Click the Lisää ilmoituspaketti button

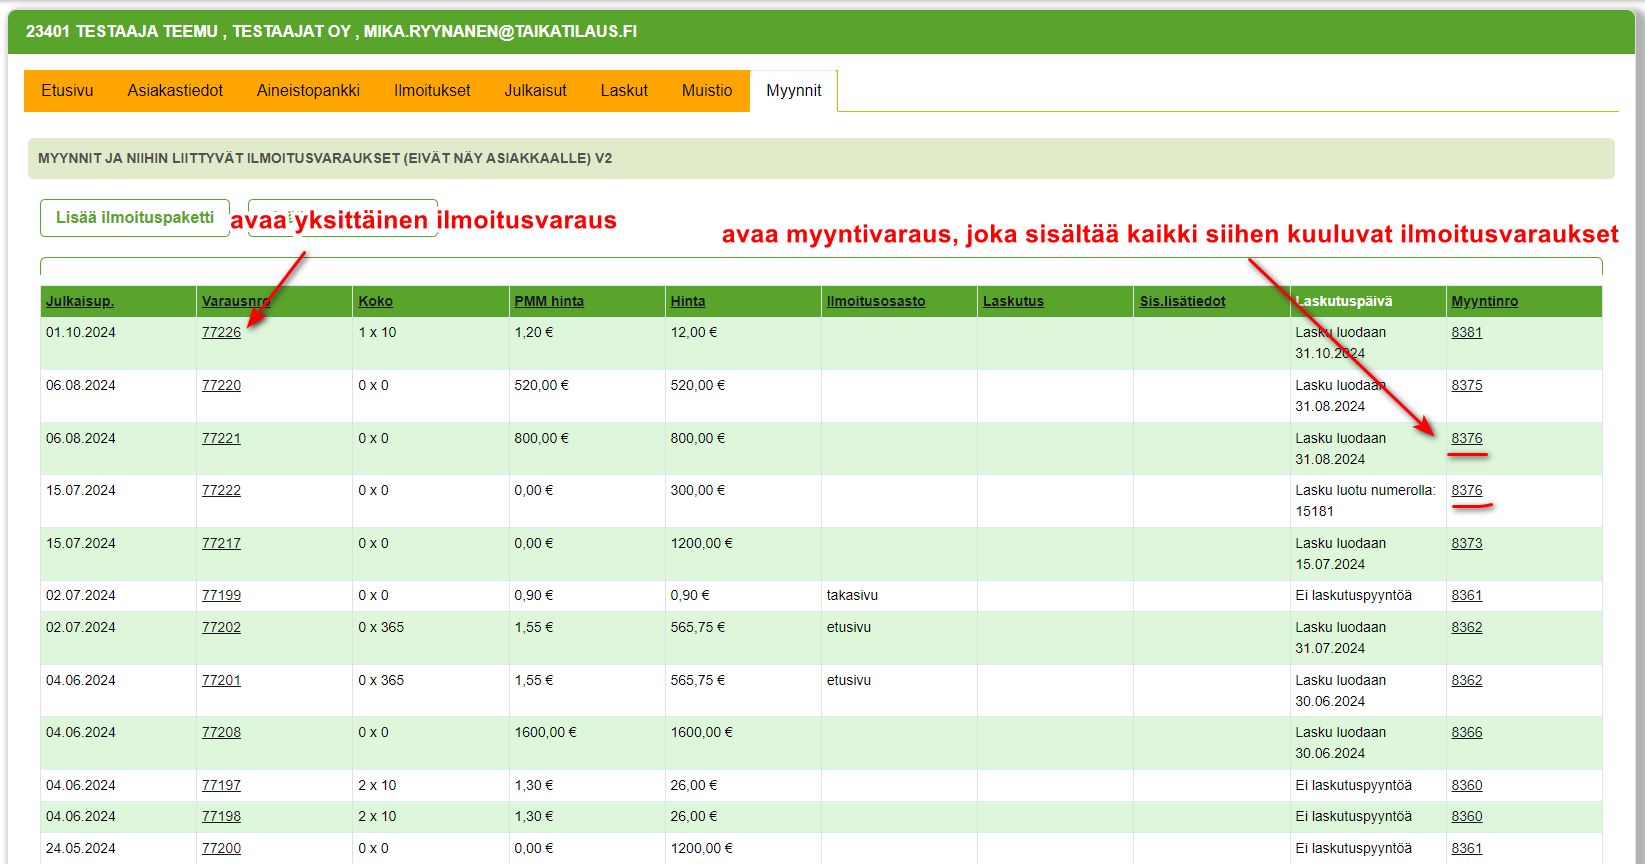pyautogui.click(x=135, y=218)
